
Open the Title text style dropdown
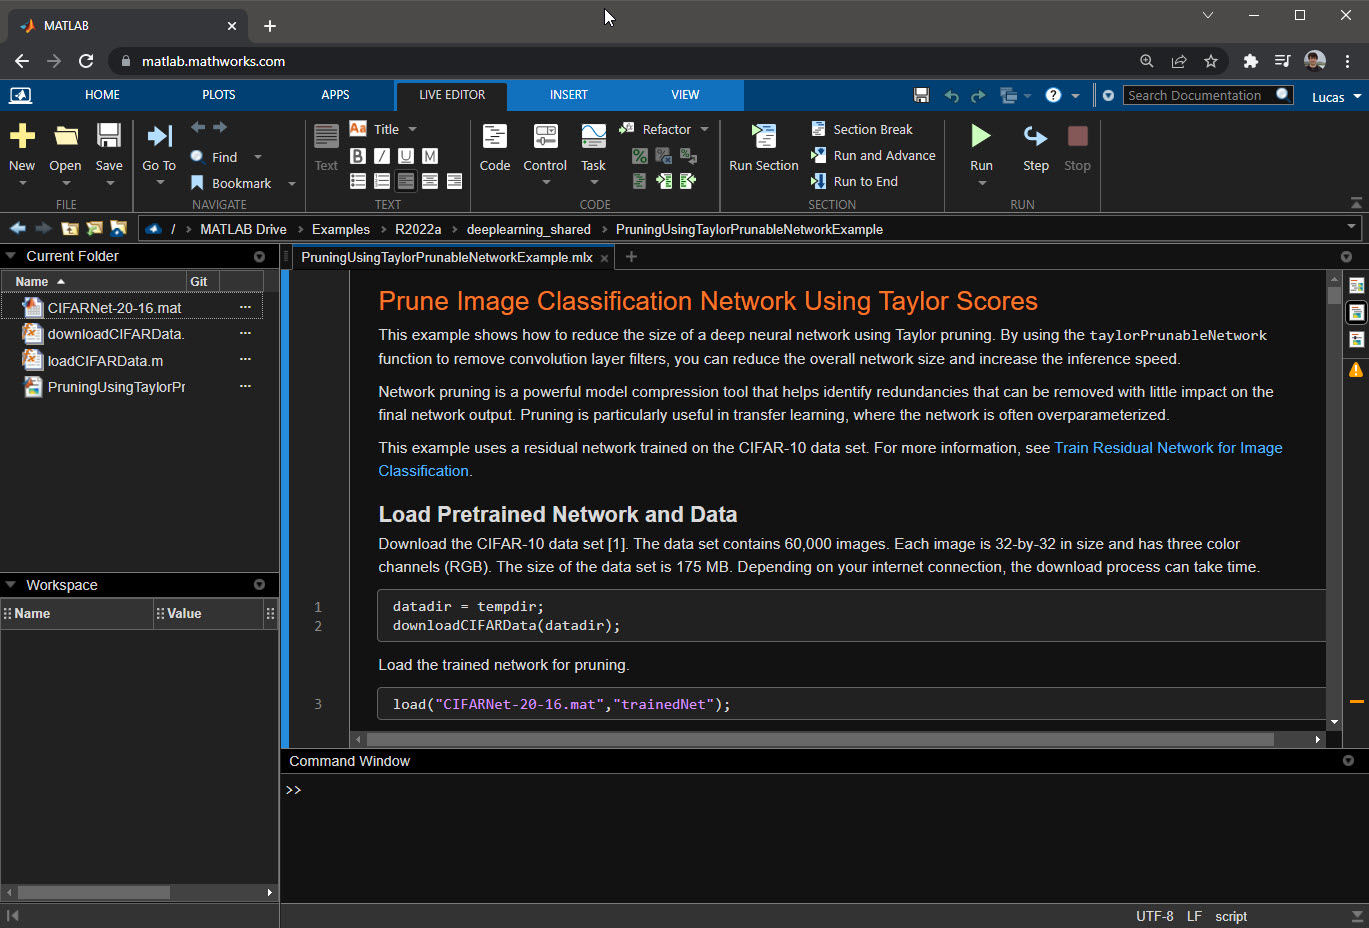412,130
